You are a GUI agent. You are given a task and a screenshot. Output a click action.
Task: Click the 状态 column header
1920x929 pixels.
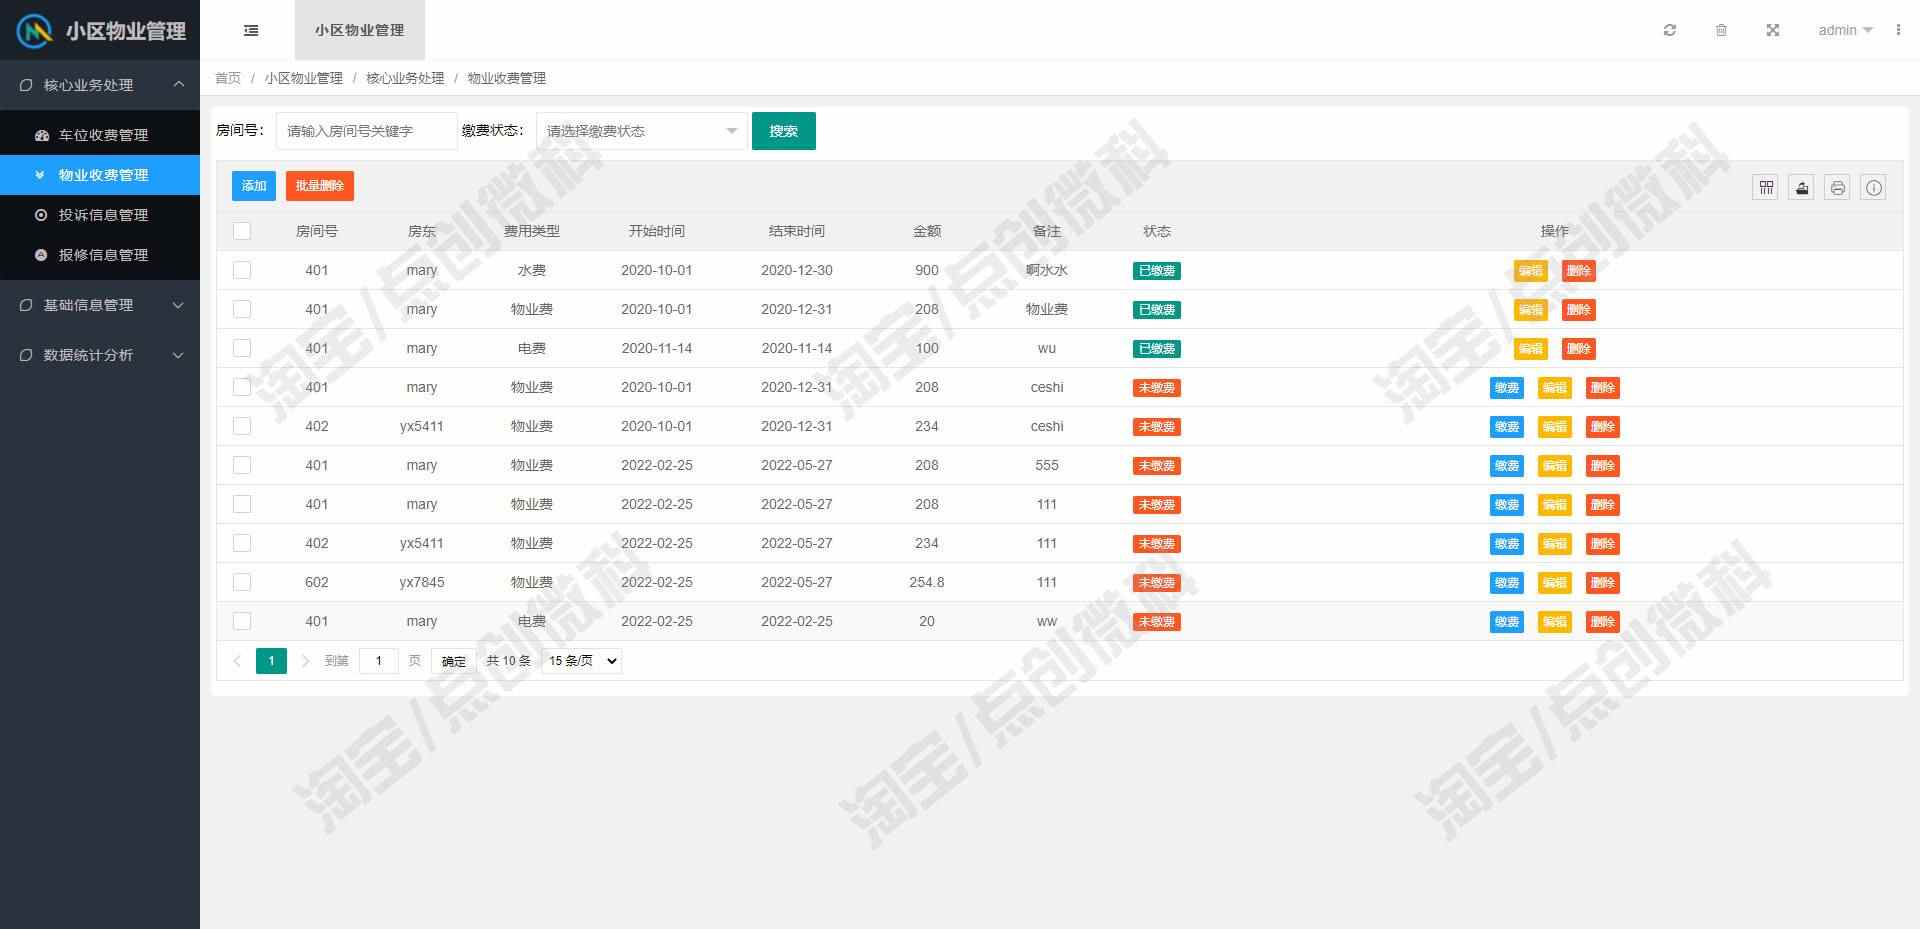tap(1157, 231)
